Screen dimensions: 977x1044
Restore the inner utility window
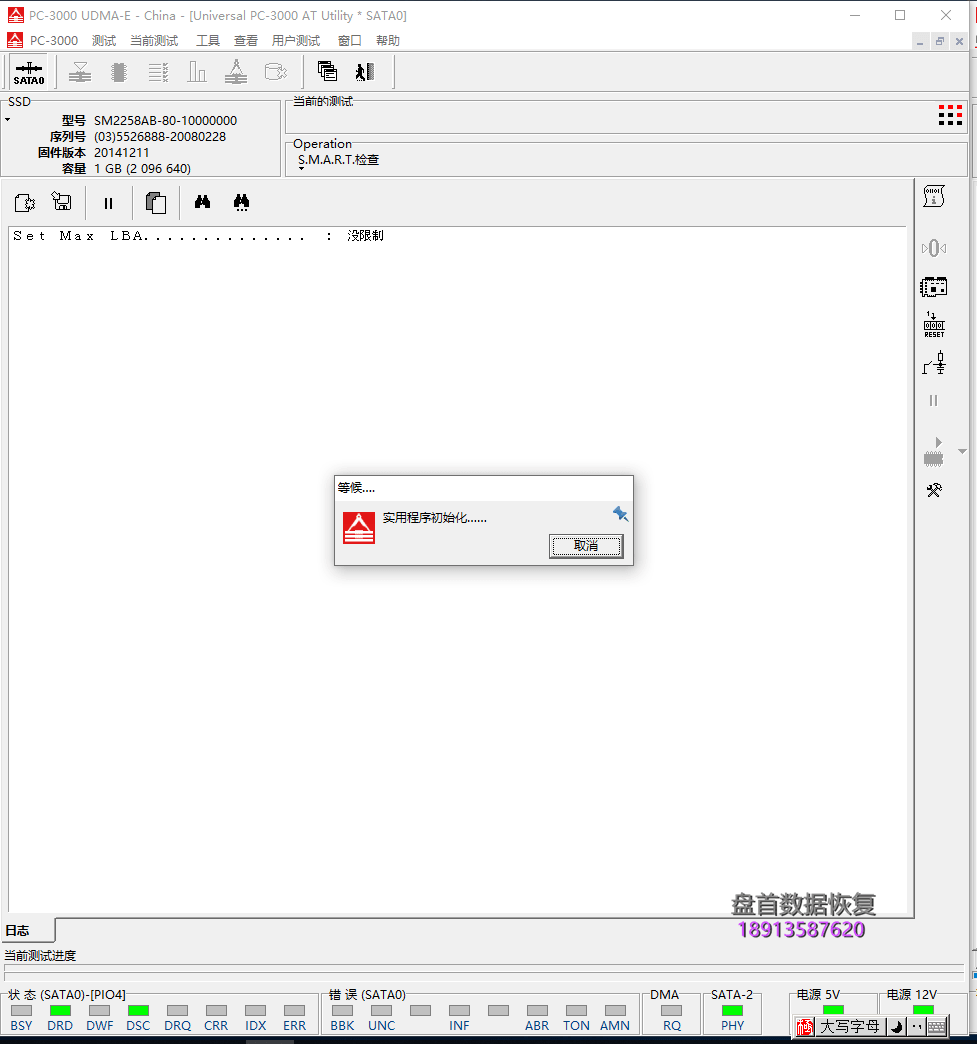pos(940,41)
